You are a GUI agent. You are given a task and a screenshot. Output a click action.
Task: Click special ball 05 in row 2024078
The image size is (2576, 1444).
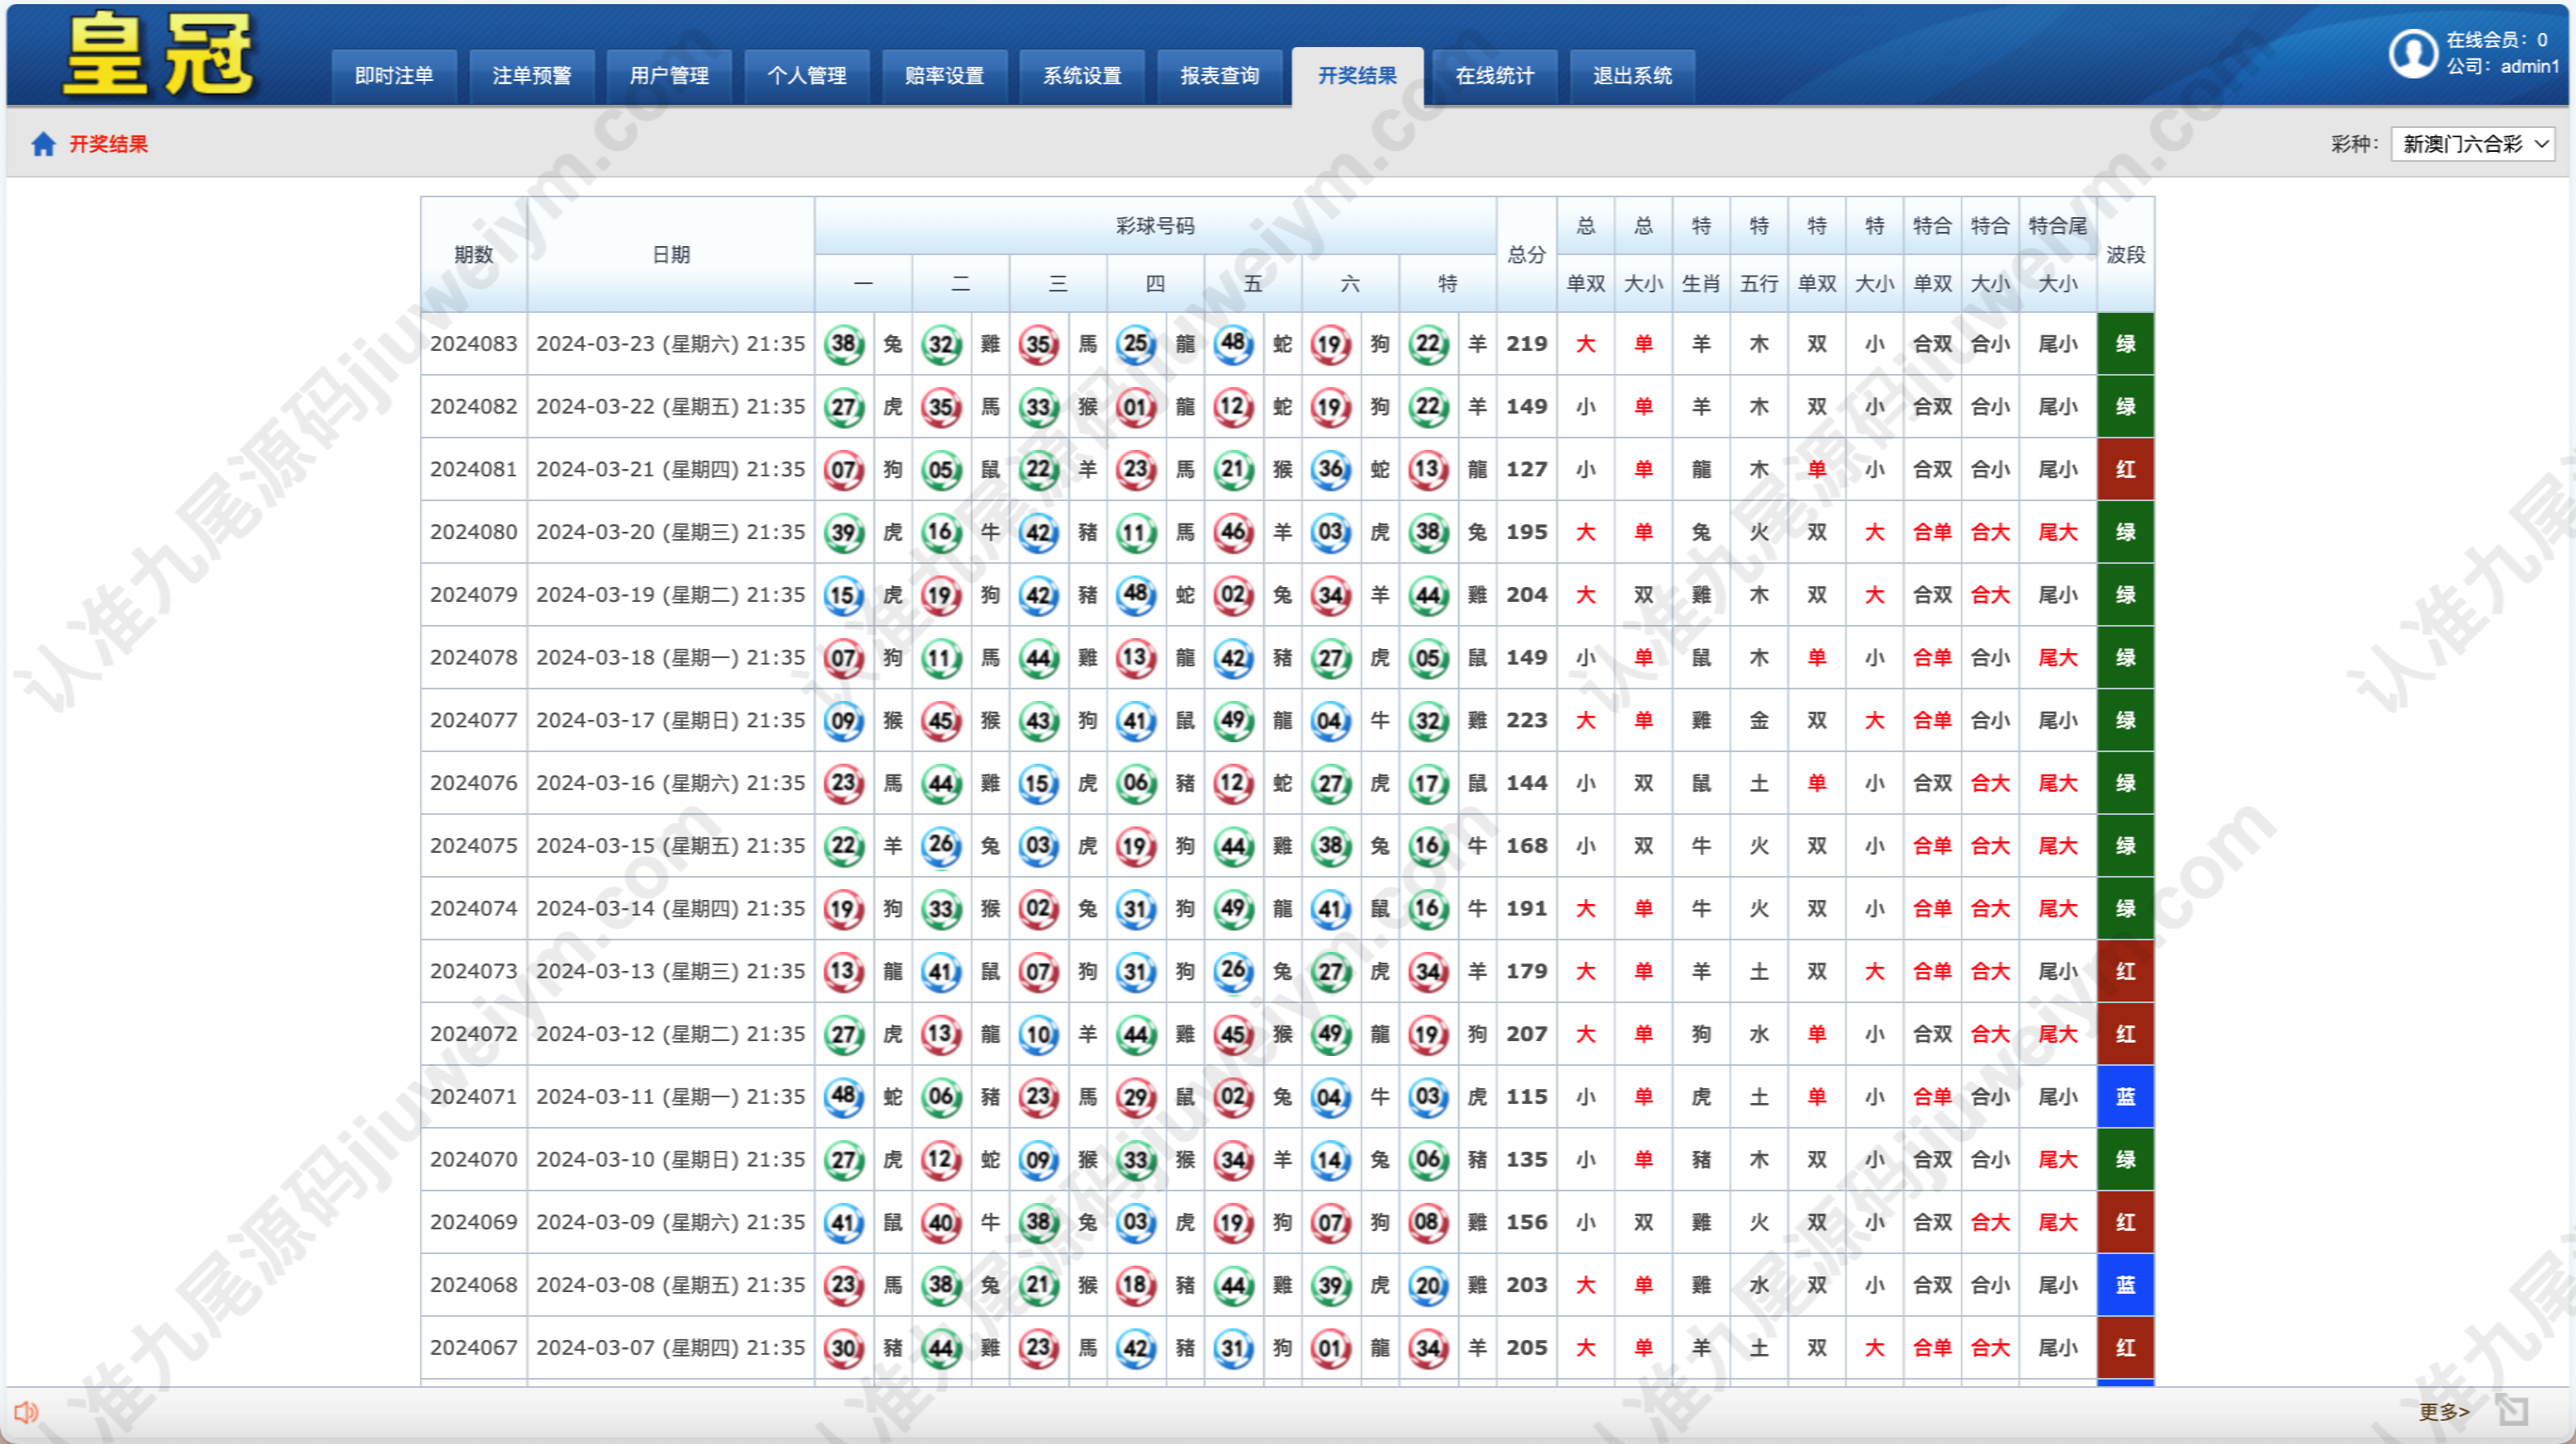pos(1428,658)
